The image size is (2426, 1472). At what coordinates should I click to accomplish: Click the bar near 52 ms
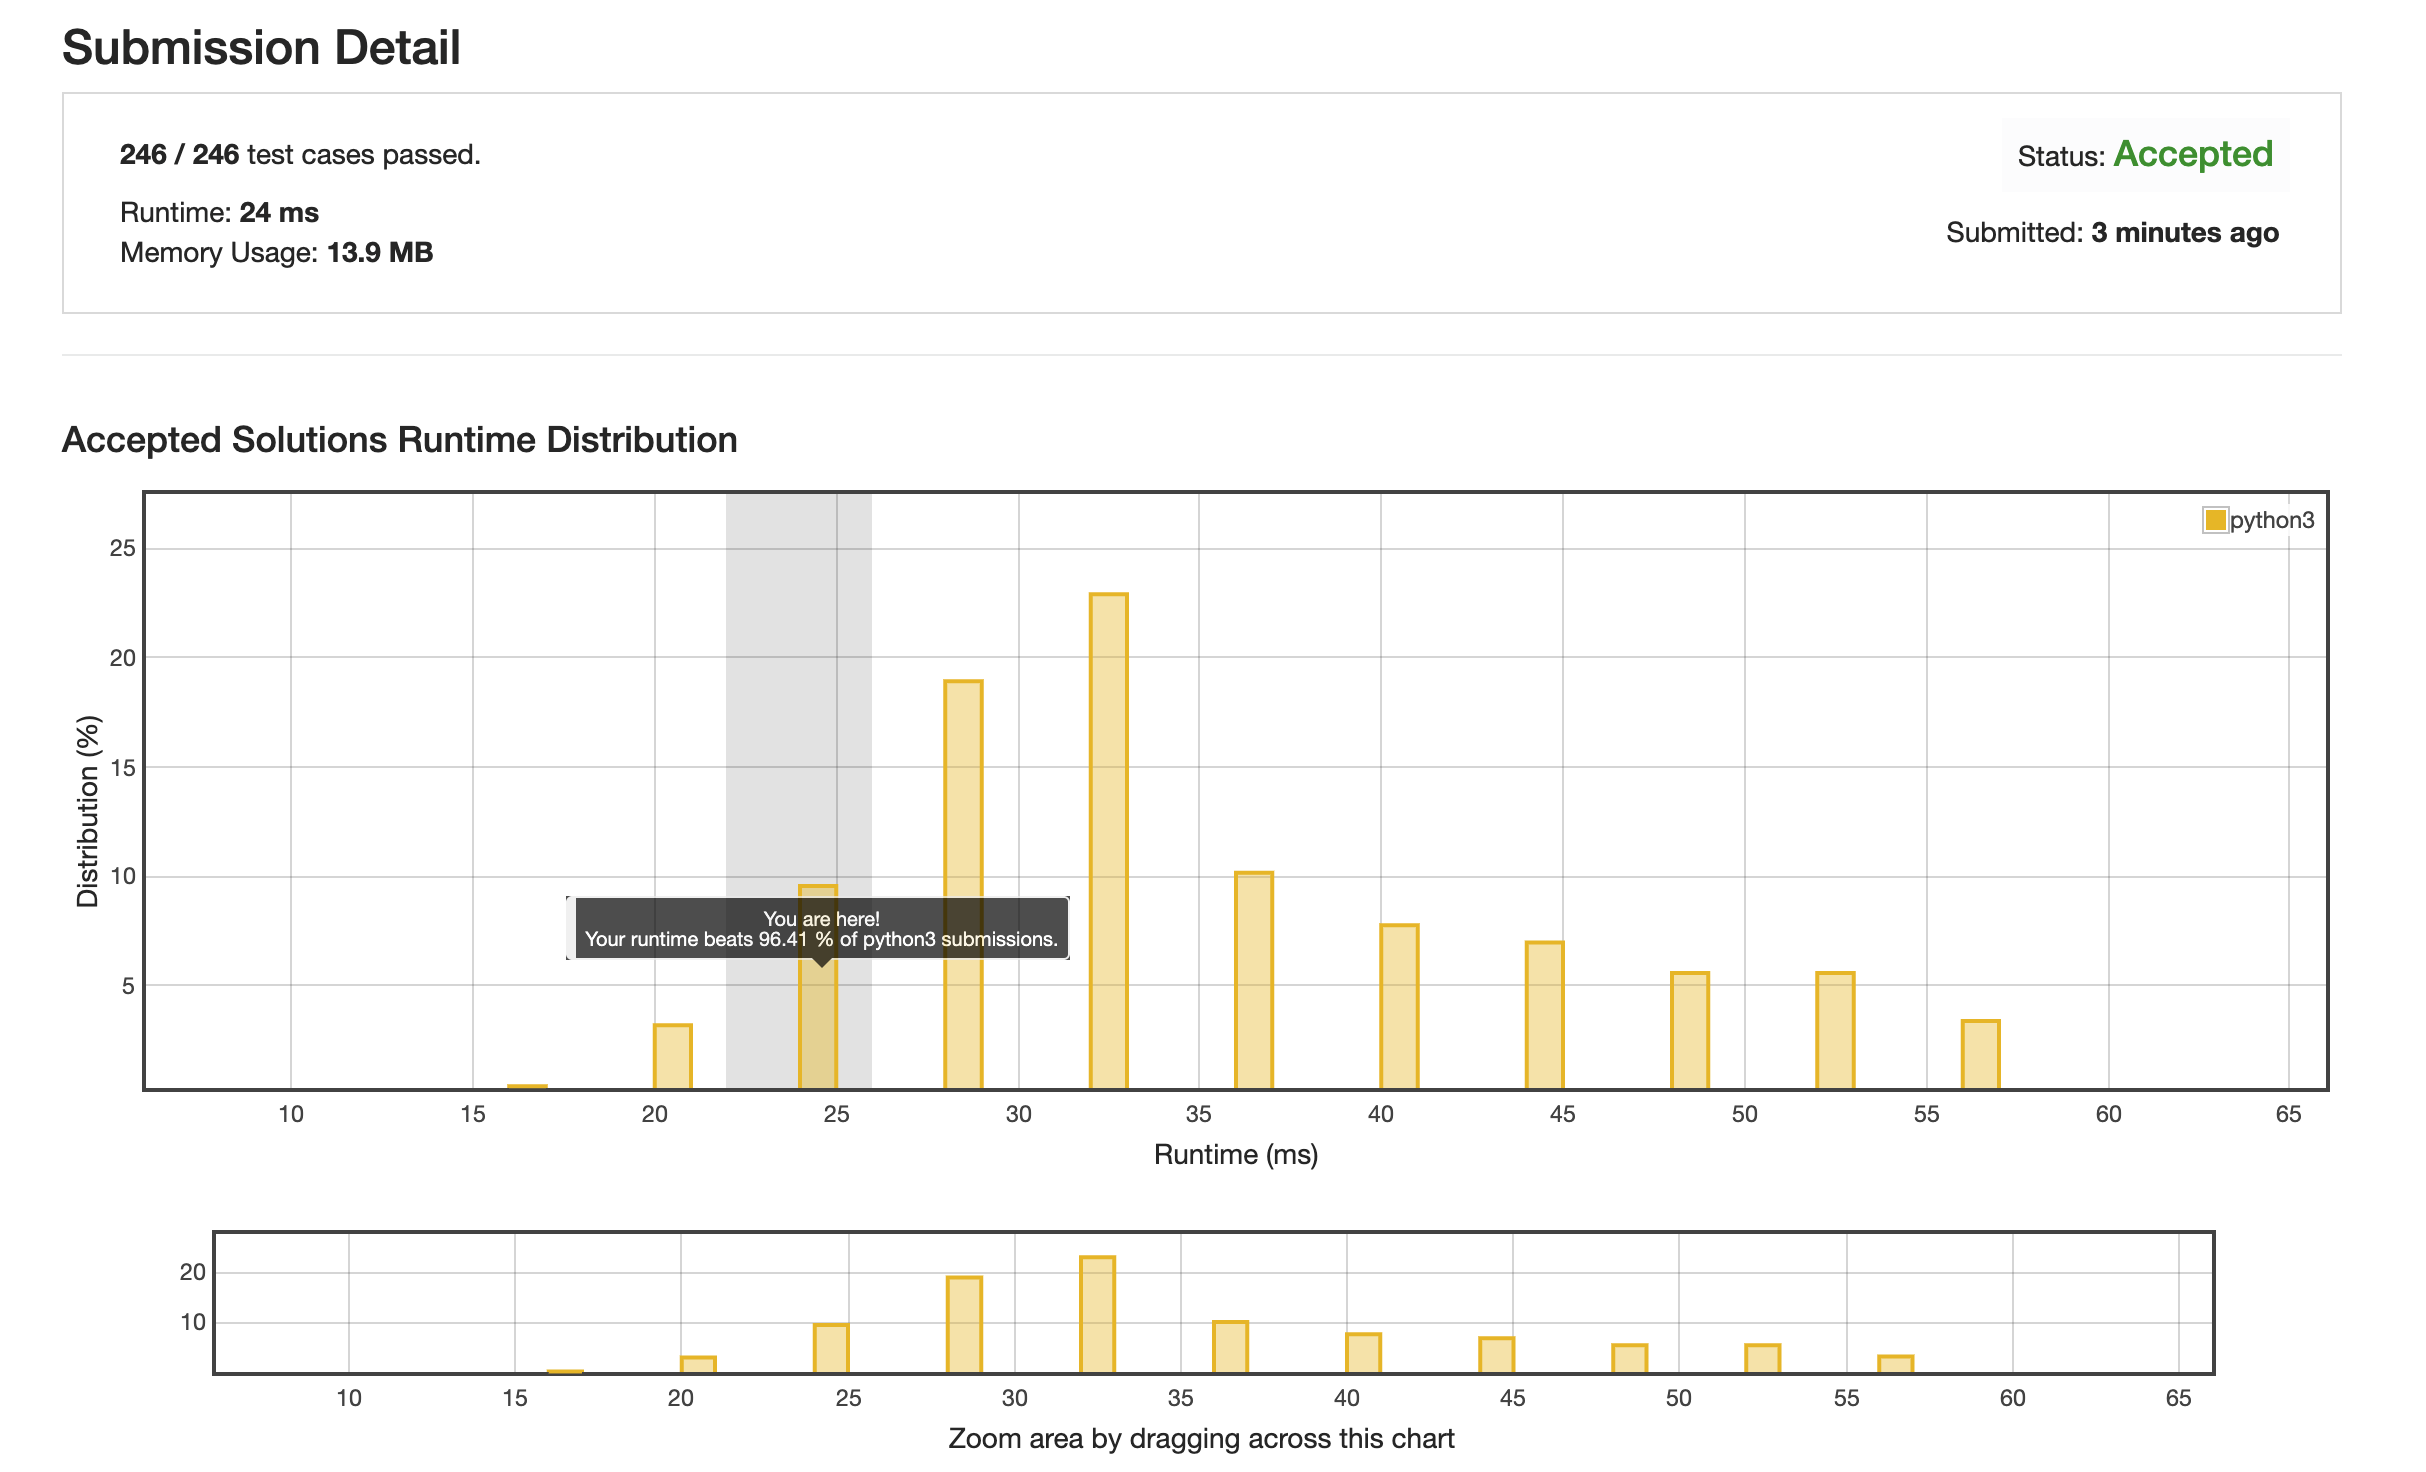point(1835,1030)
